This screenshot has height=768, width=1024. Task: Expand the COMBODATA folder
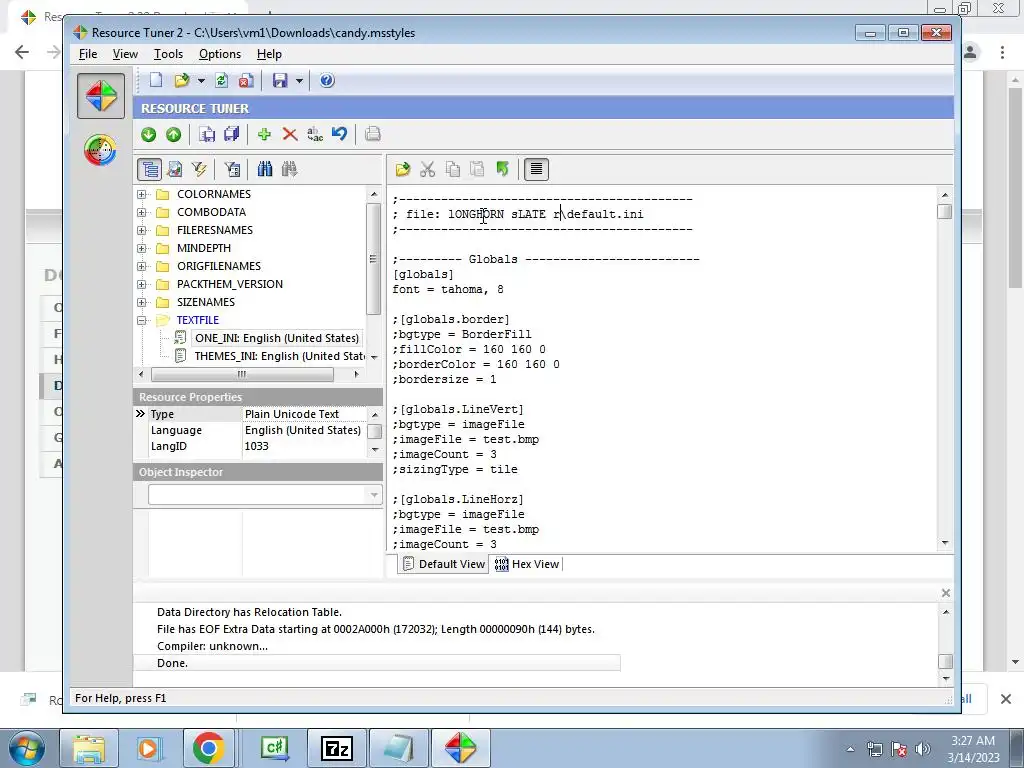click(142, 212)
